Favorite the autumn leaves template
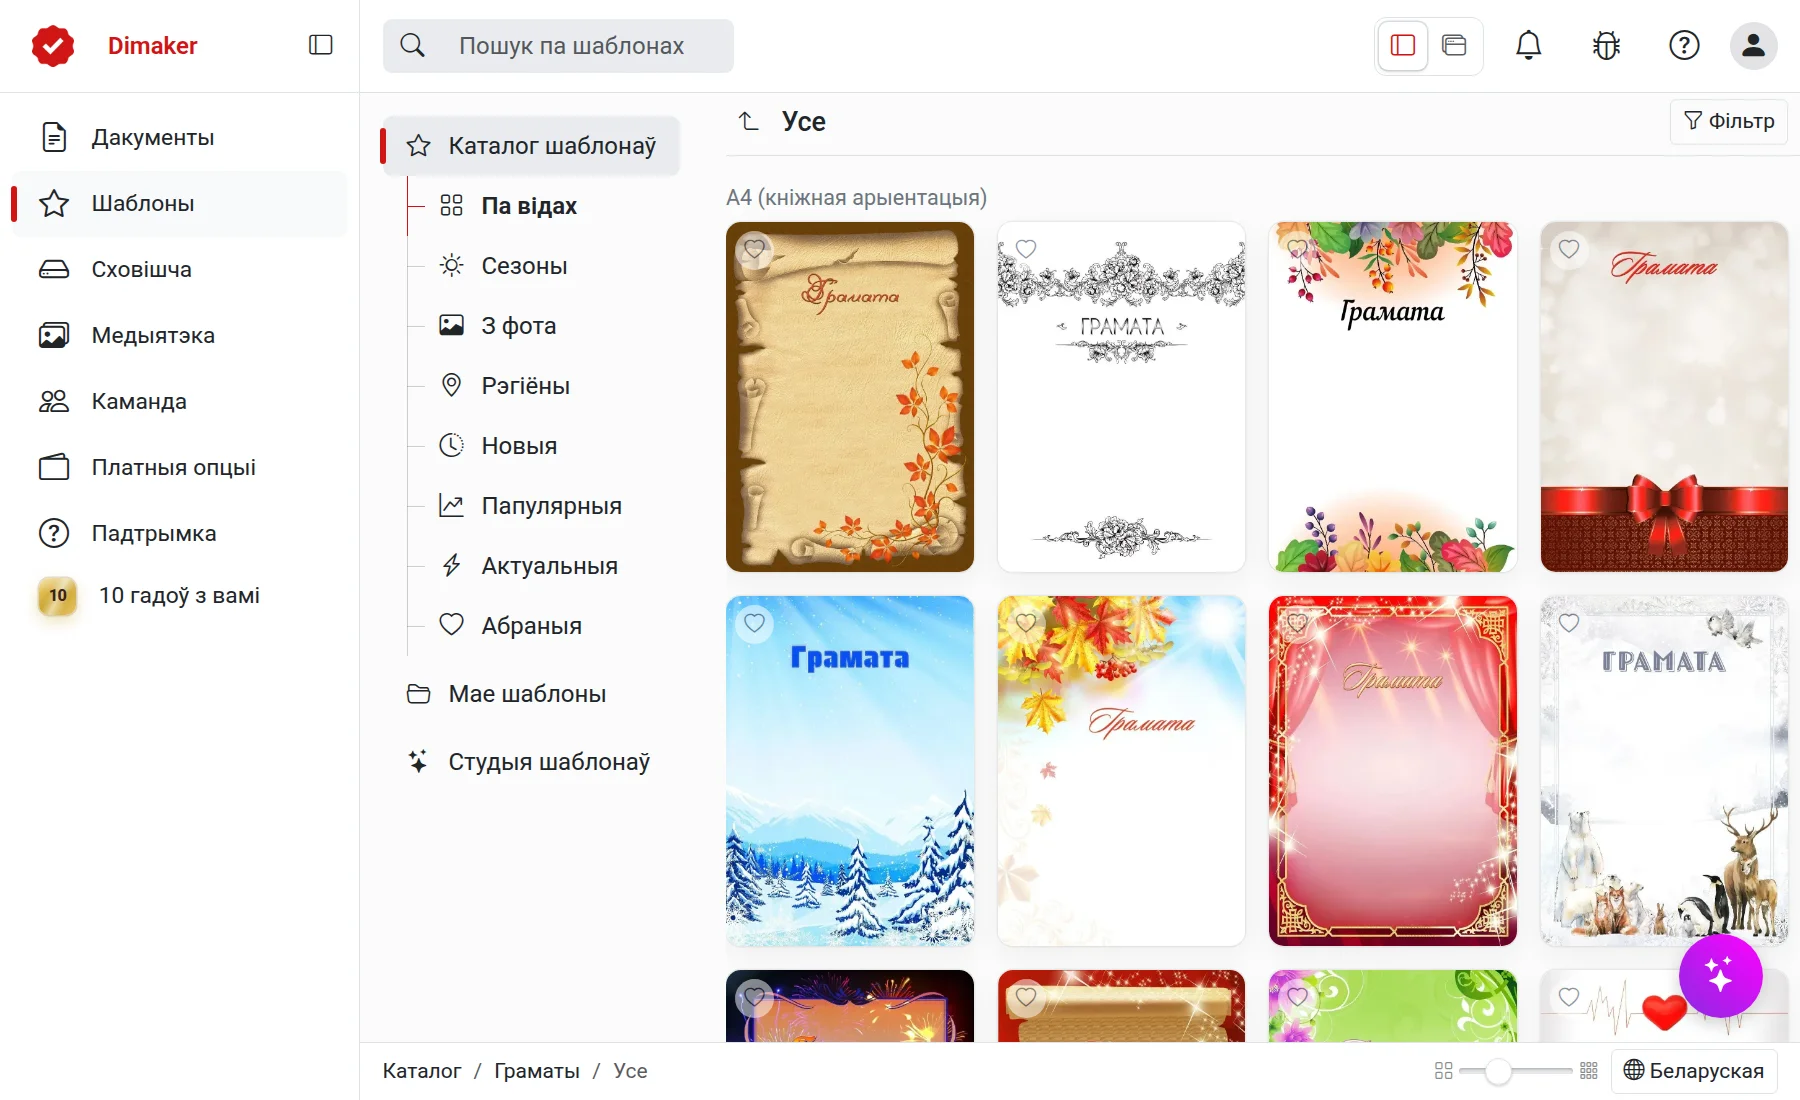The width and height of the screenshot is (1800, 1100). click(1026, 622)
